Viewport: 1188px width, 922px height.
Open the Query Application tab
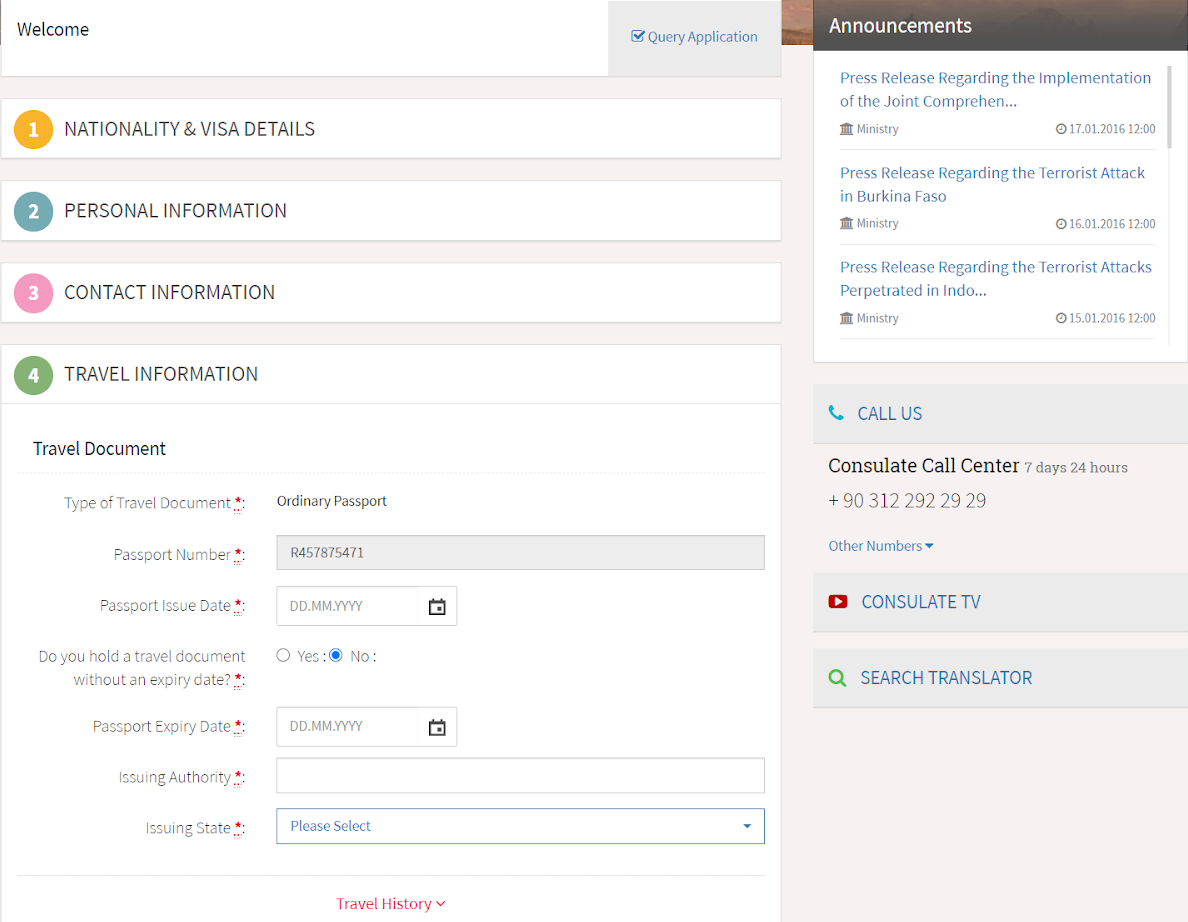pyautogui.click(x=694, y=36)
